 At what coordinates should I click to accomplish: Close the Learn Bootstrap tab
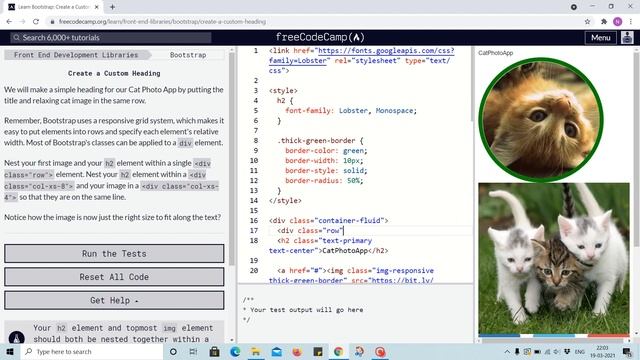pyautogui.click(x=97, y=7)
